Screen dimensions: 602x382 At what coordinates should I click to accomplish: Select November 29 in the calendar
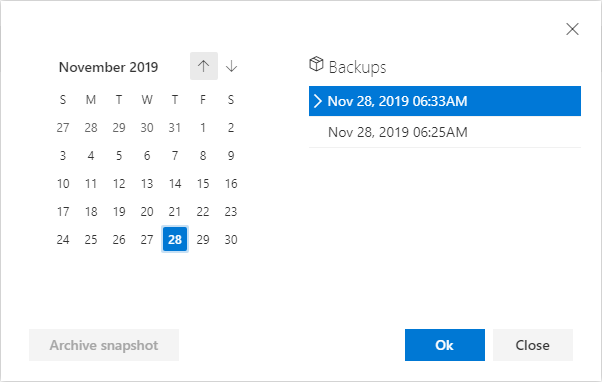point(203,239)
